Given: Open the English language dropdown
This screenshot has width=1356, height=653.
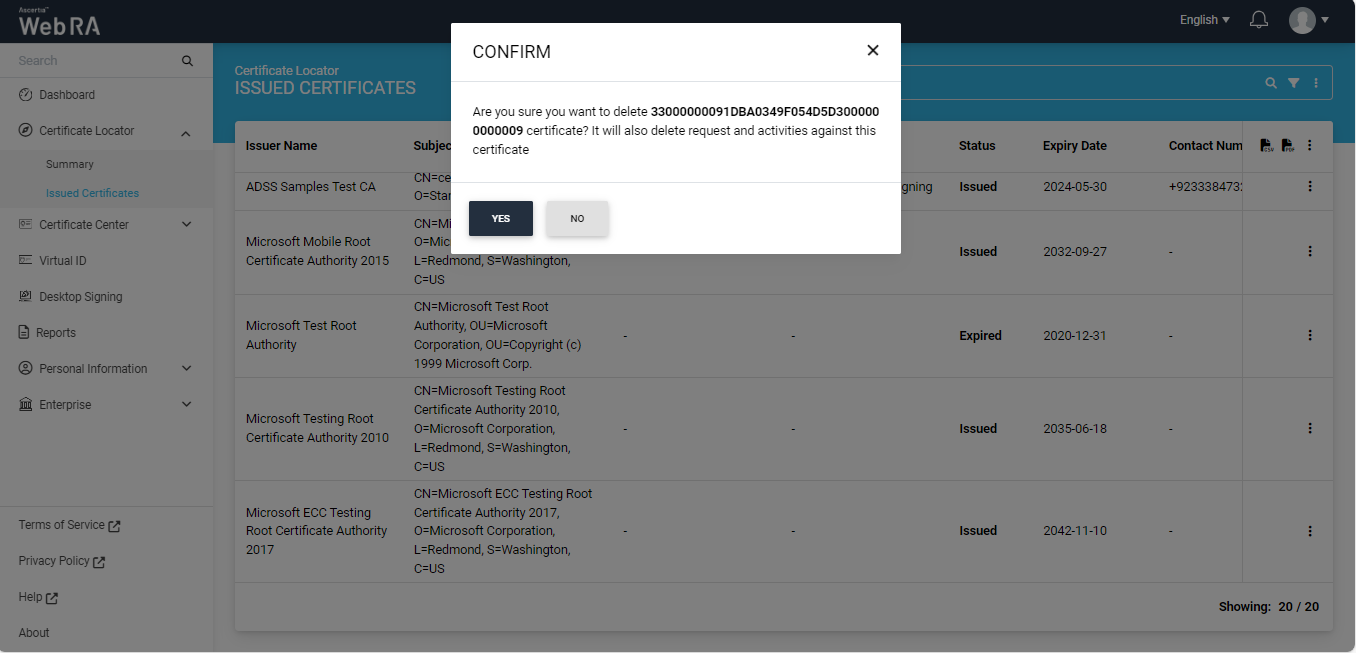Looking at the screenshot, I should tap(1205, 20).
